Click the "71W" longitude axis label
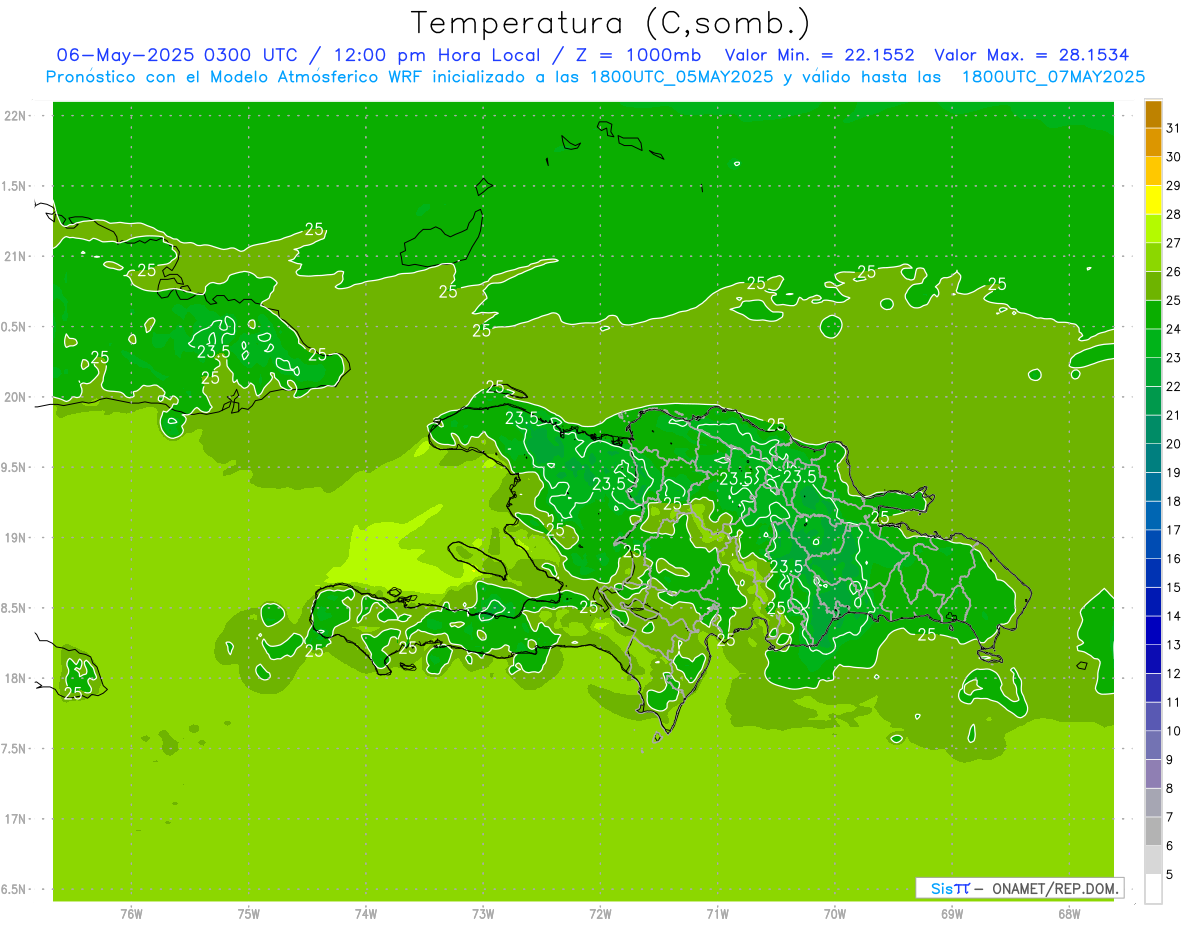 point(717,914)
